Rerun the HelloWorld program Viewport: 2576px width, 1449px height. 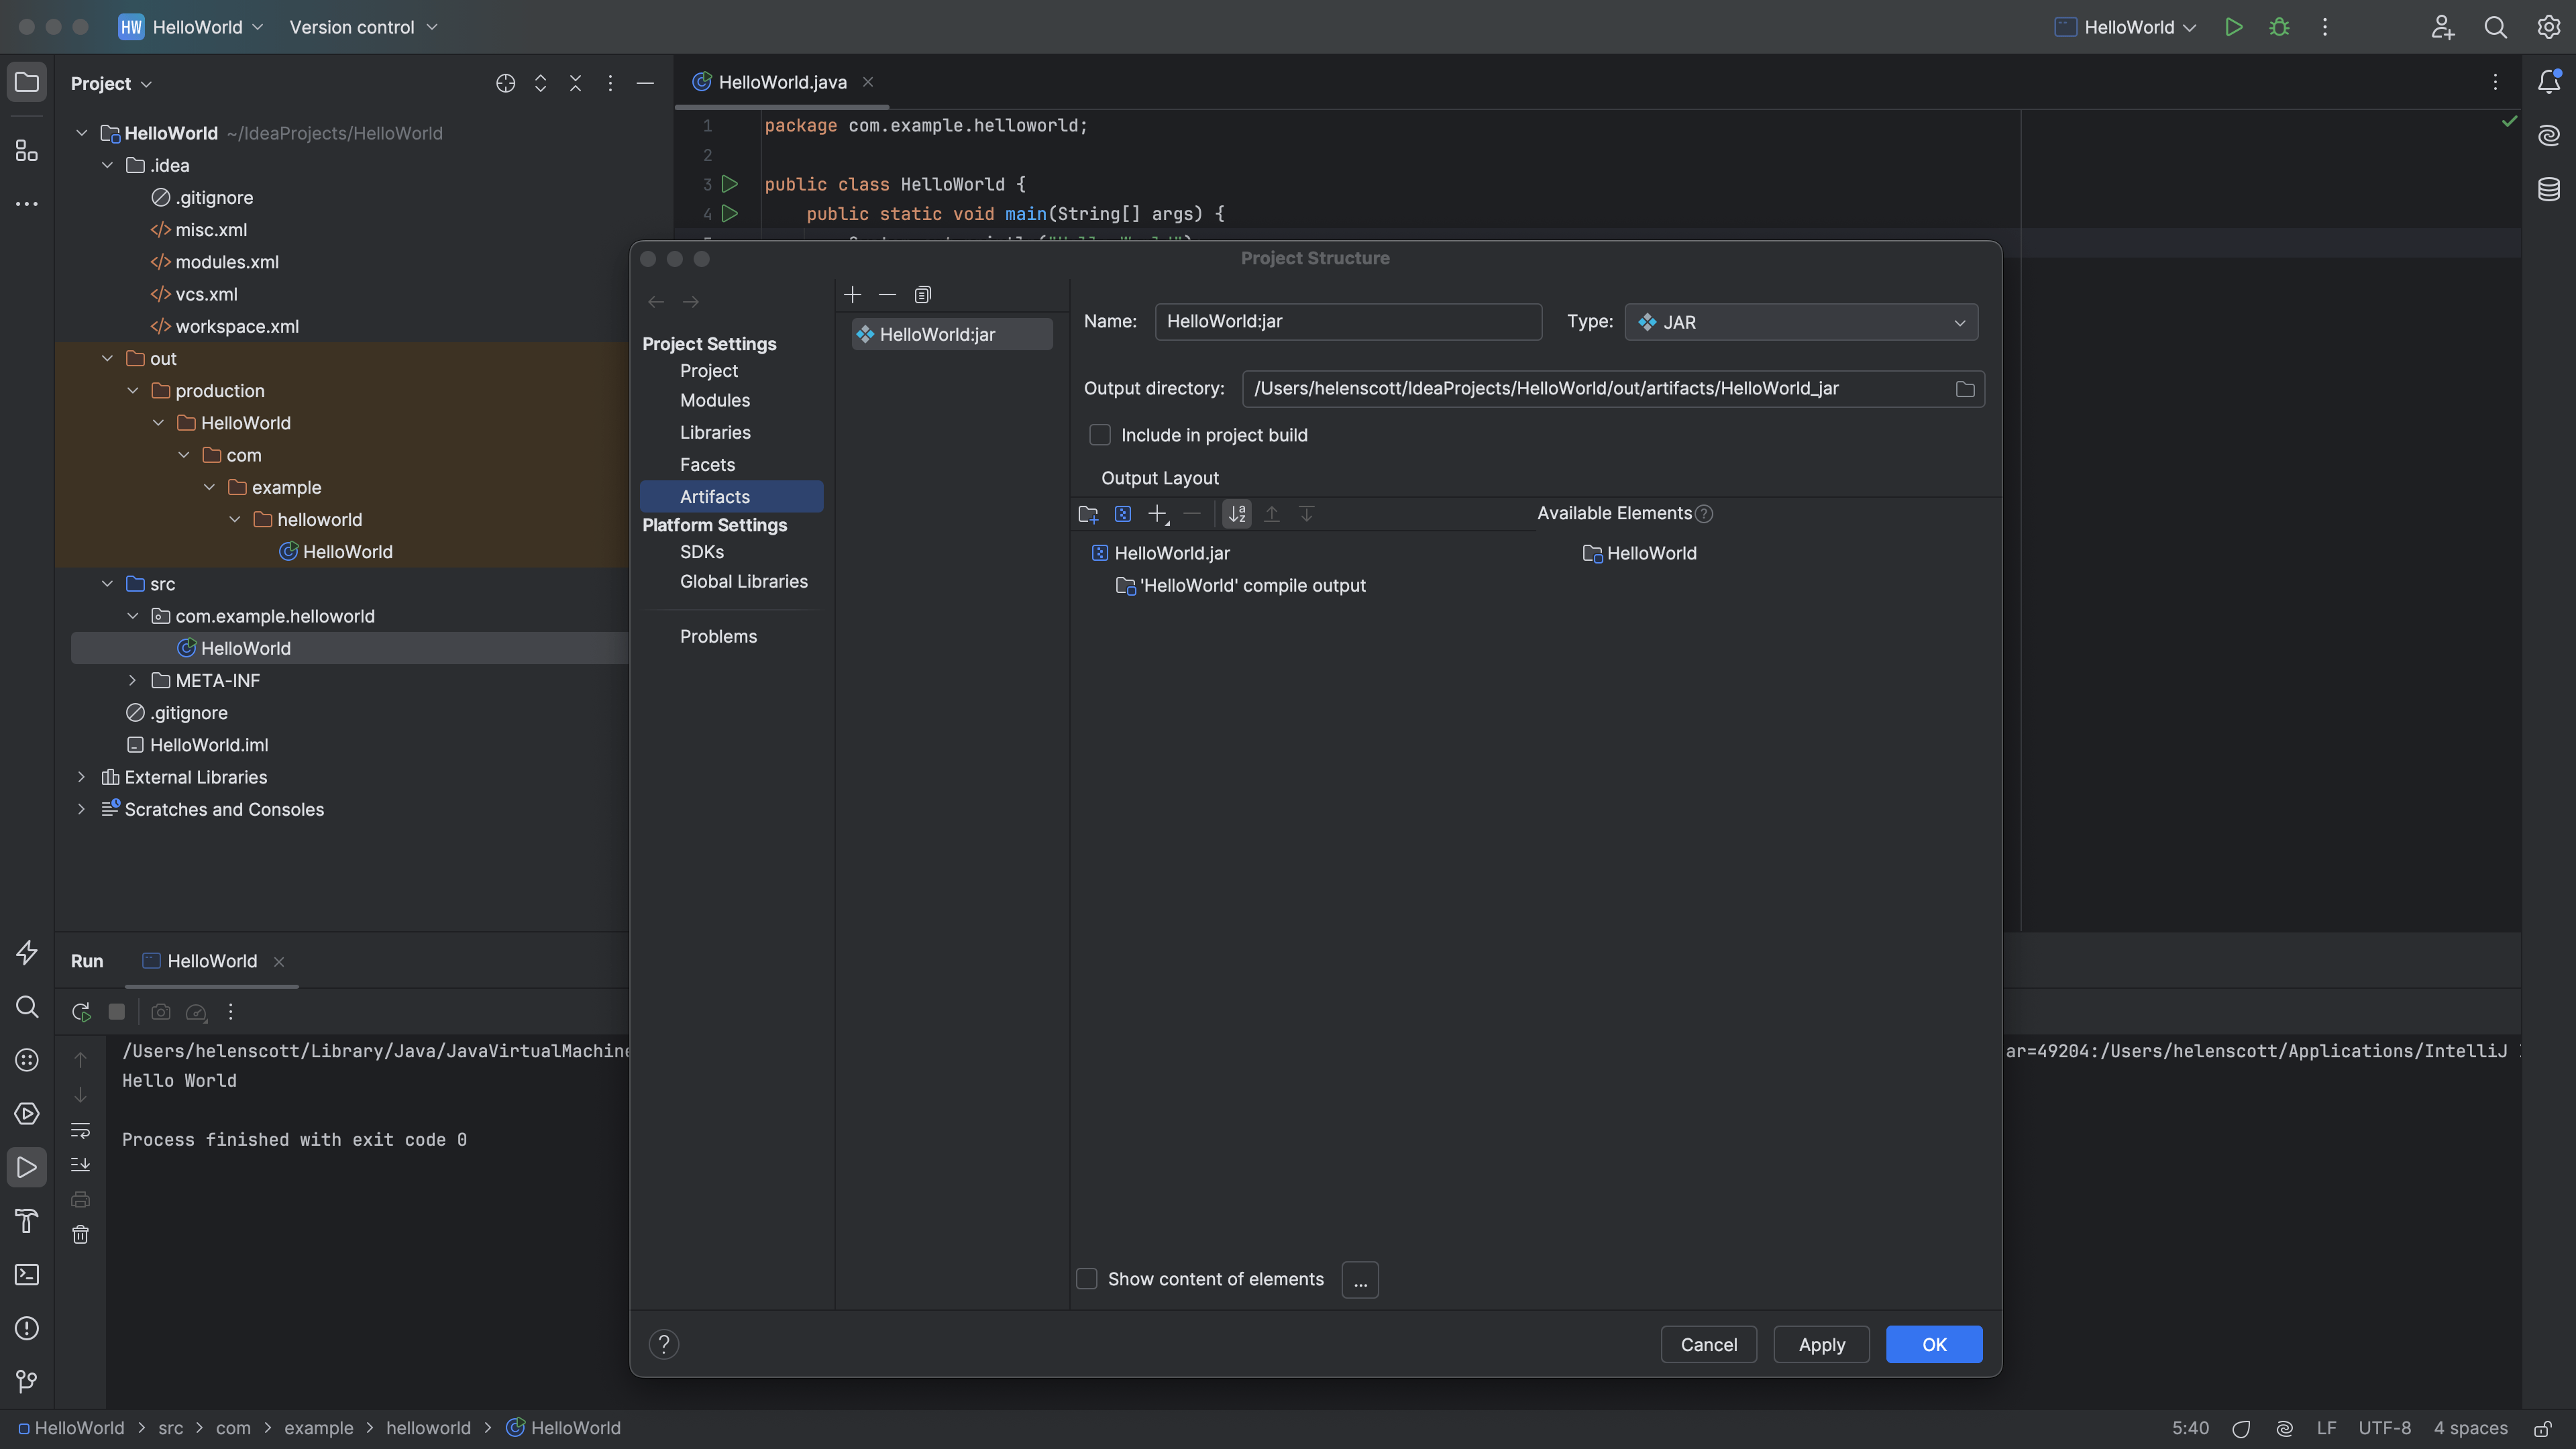tap(80, 1011)
